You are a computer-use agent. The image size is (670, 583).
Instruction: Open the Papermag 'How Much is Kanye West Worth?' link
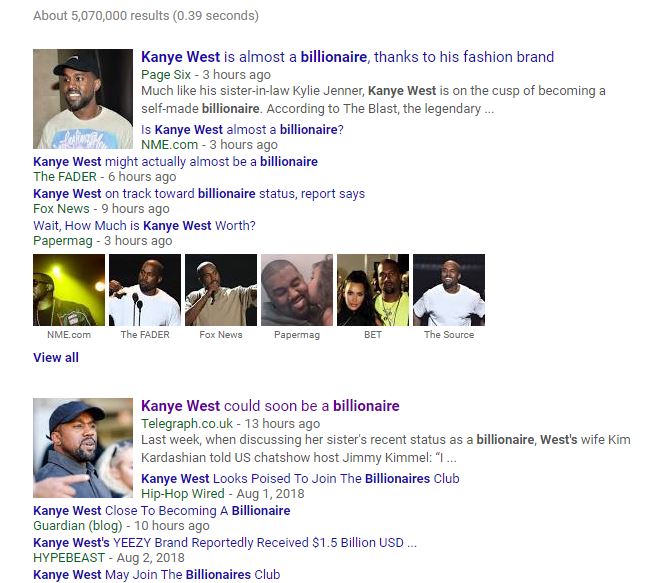tap(144, 225)
